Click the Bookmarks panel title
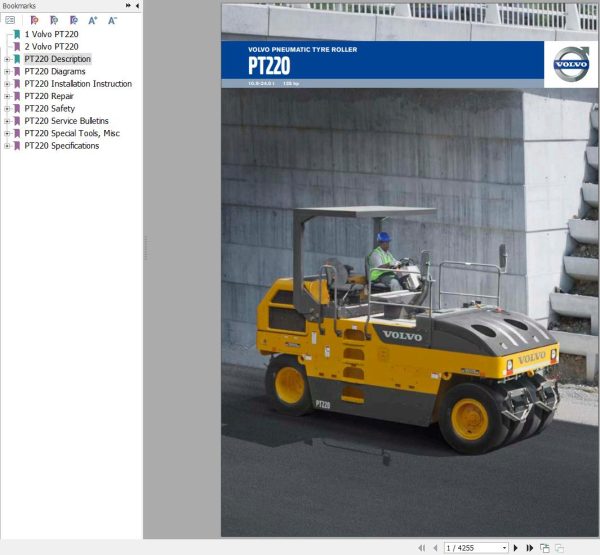600x555 pixels. pos(19,6)
